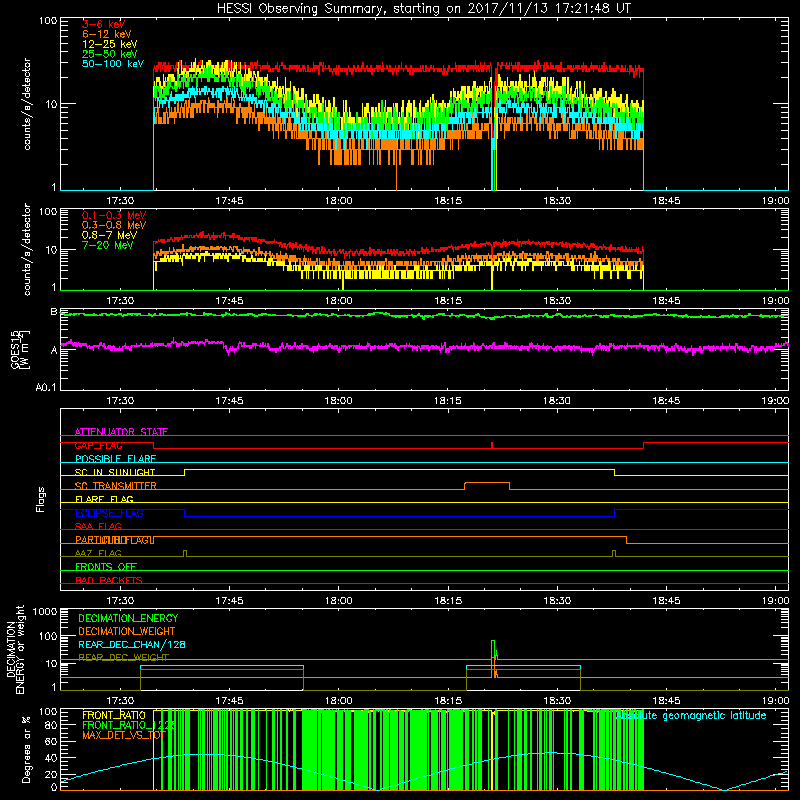
Task: Select the 6-12 keV legend label
Action: pyautogui.click(x=107, y=34)
